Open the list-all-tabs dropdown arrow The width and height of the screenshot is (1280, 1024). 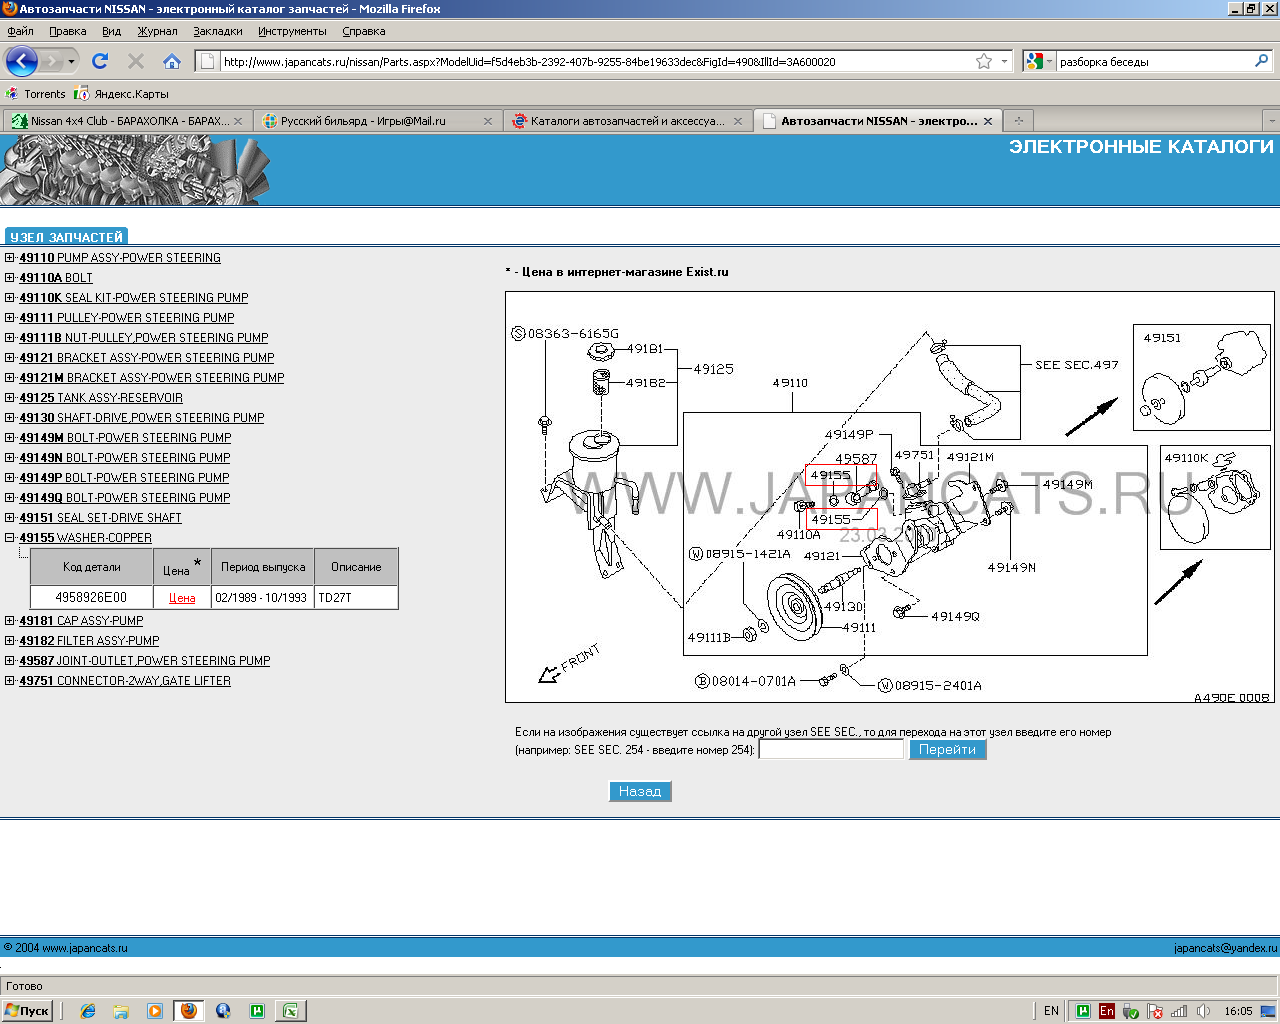coord(1272,121)
